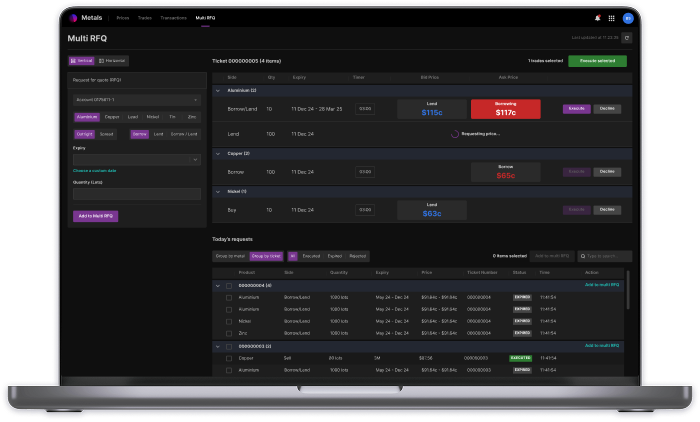Screen dimensions: 700x422
Task: Clear the Account selection with the X
Action: [x=194, y=99]
